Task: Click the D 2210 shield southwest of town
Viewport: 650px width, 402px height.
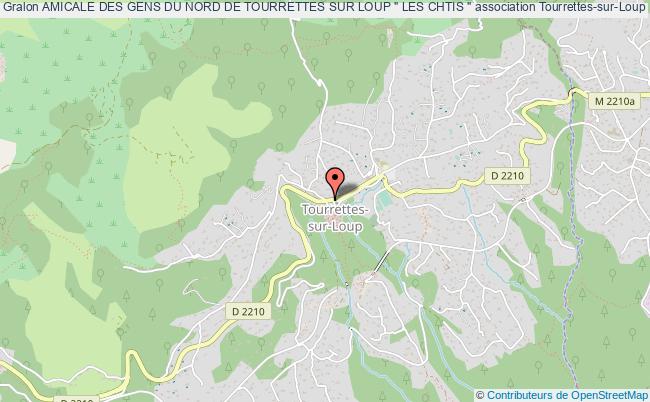Action: coord(248,311)
